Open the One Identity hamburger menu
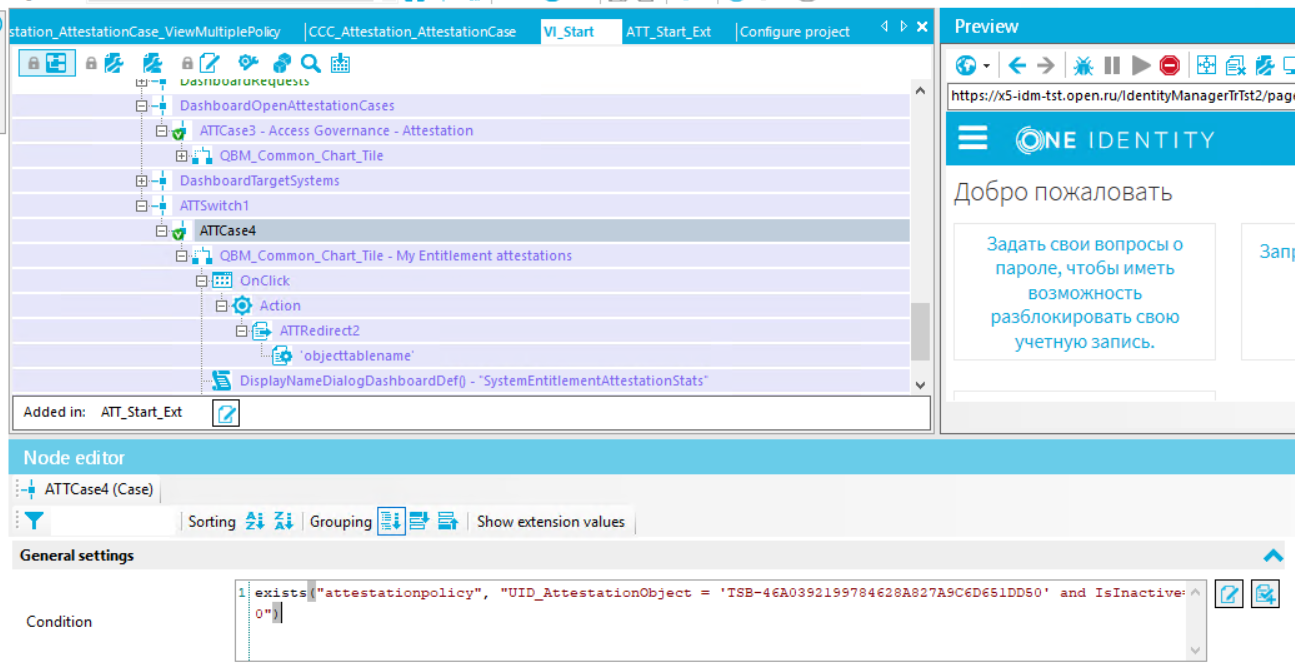The width and height of the screenshot is (1295, 664). click(x=973, y=139)
